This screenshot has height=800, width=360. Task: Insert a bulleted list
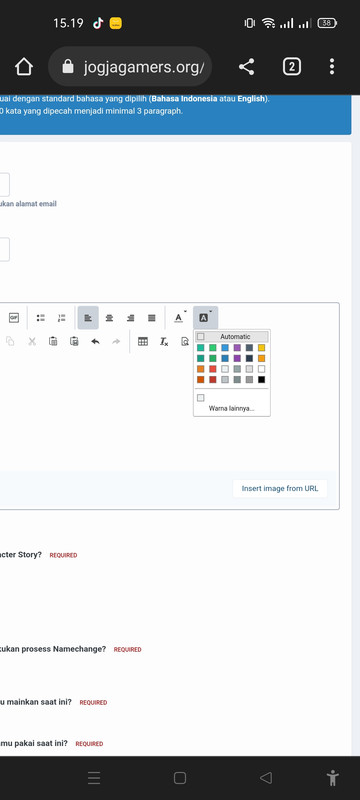point(40,318)
